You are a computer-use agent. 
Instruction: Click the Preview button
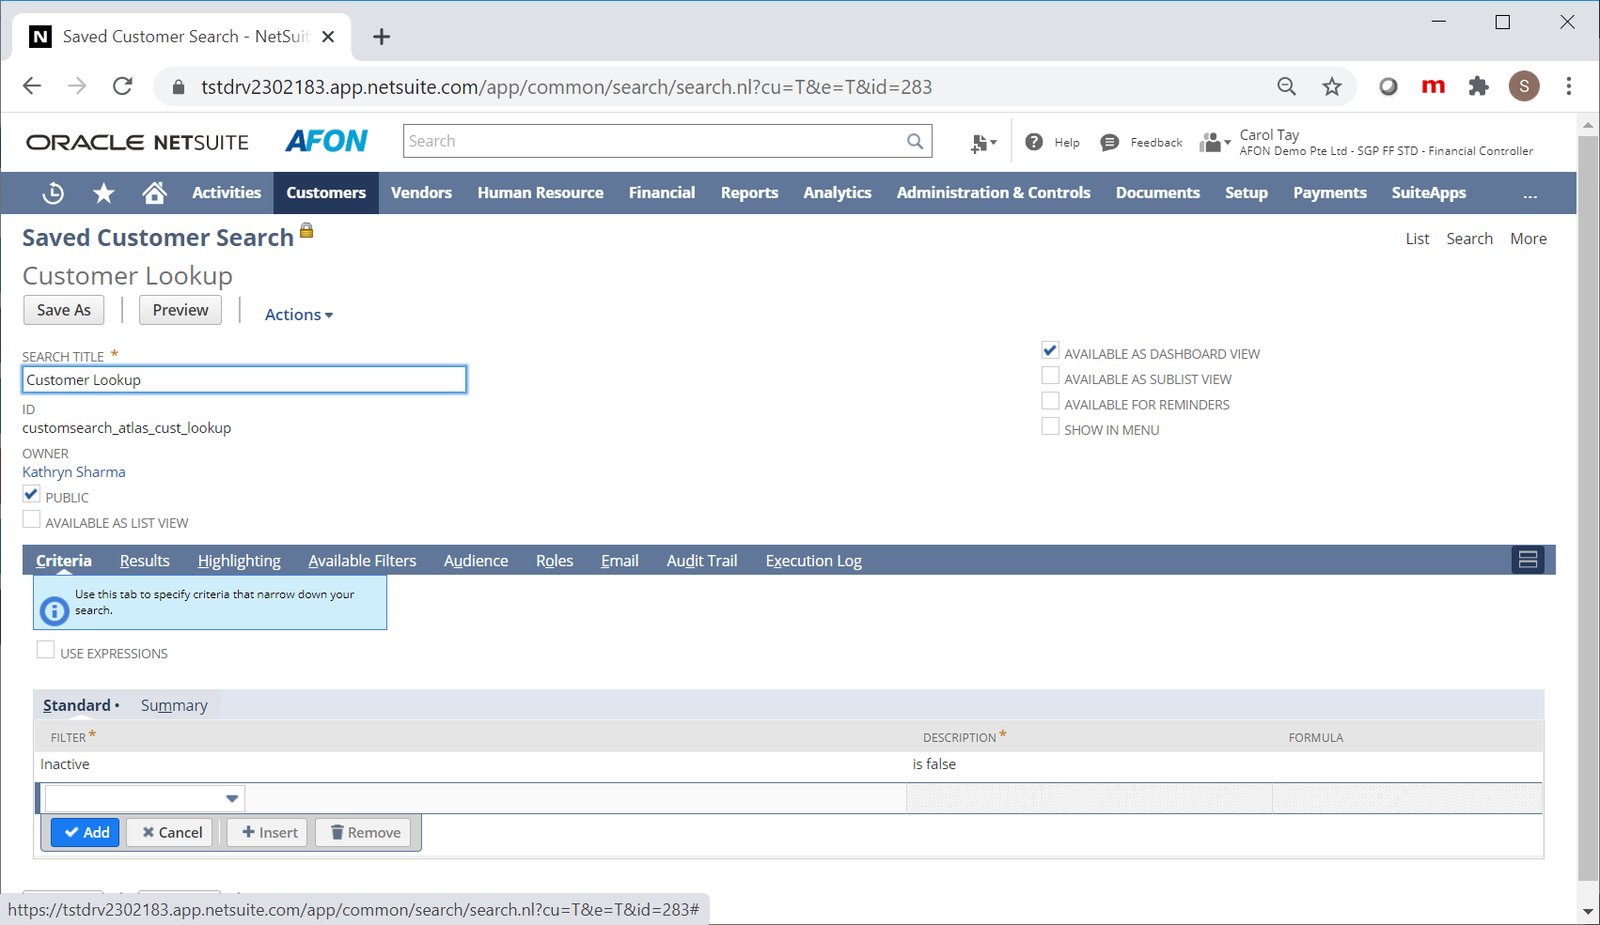coord(180,309)
